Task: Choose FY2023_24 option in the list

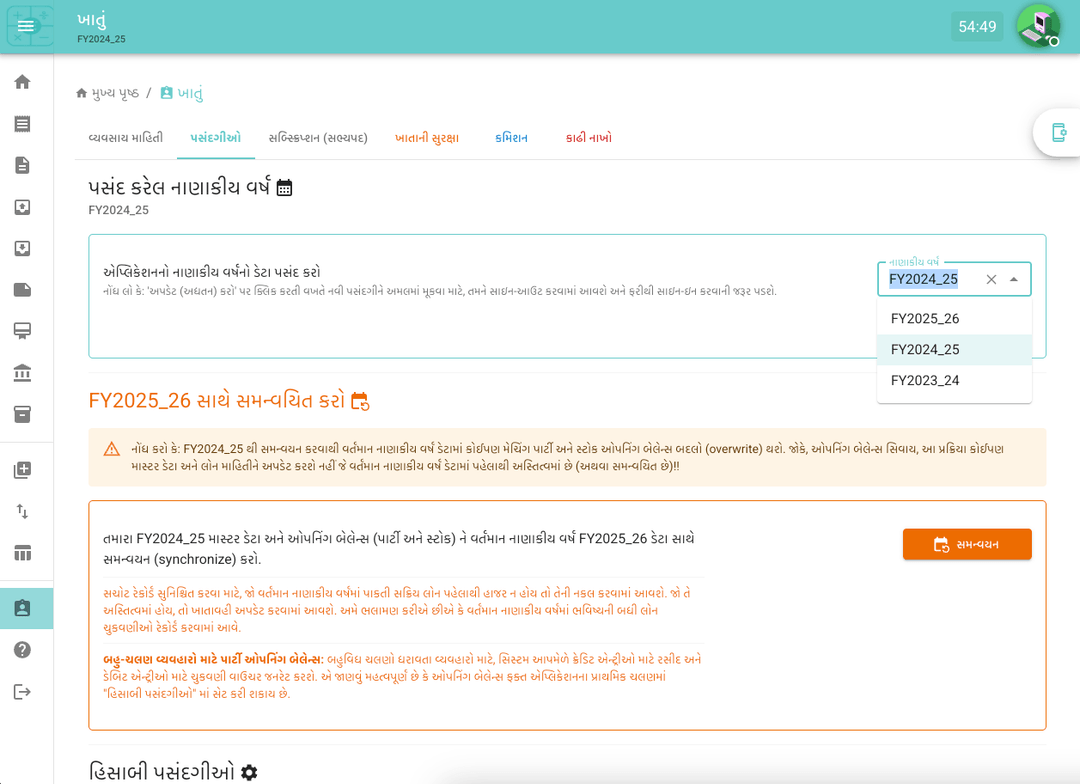Action: click(x=925, y=381)
